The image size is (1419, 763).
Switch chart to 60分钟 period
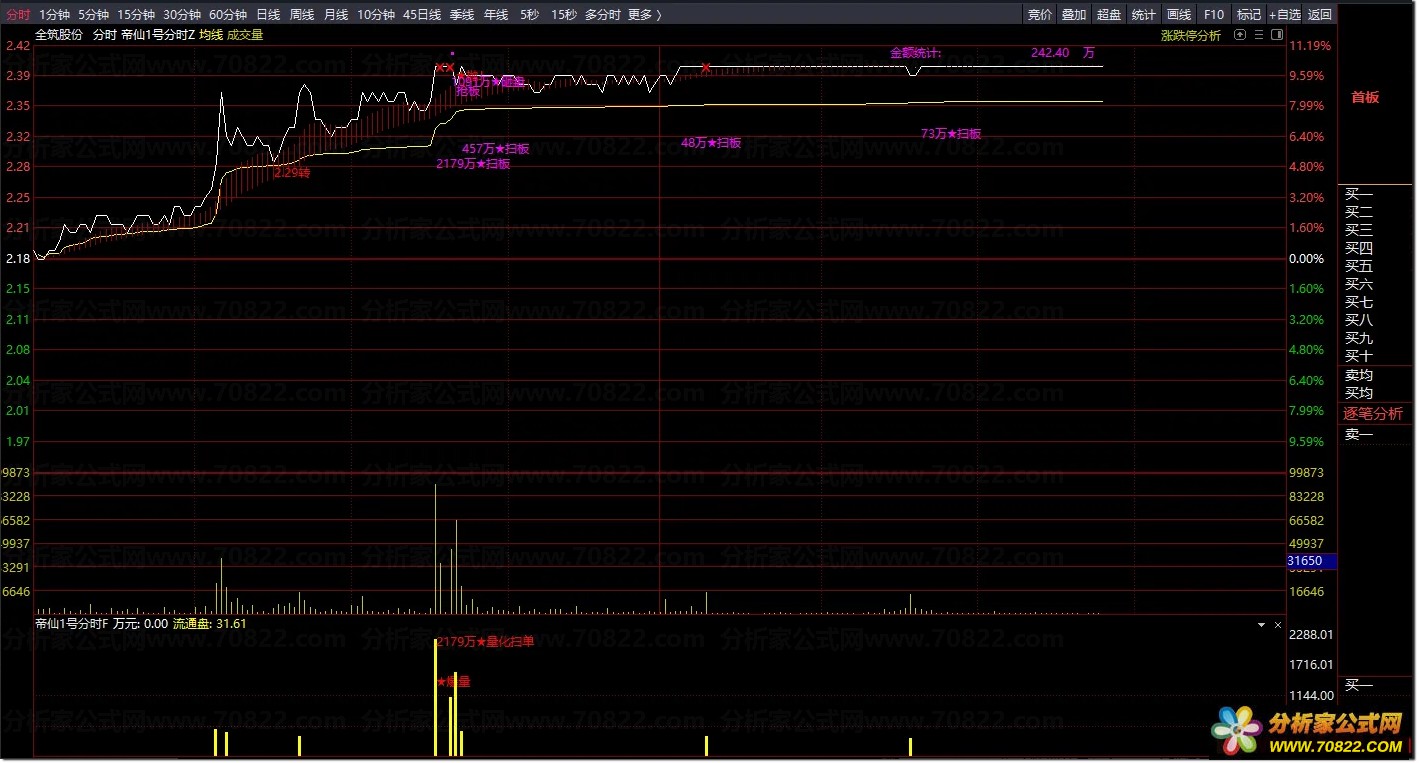(x=228, y=14)
